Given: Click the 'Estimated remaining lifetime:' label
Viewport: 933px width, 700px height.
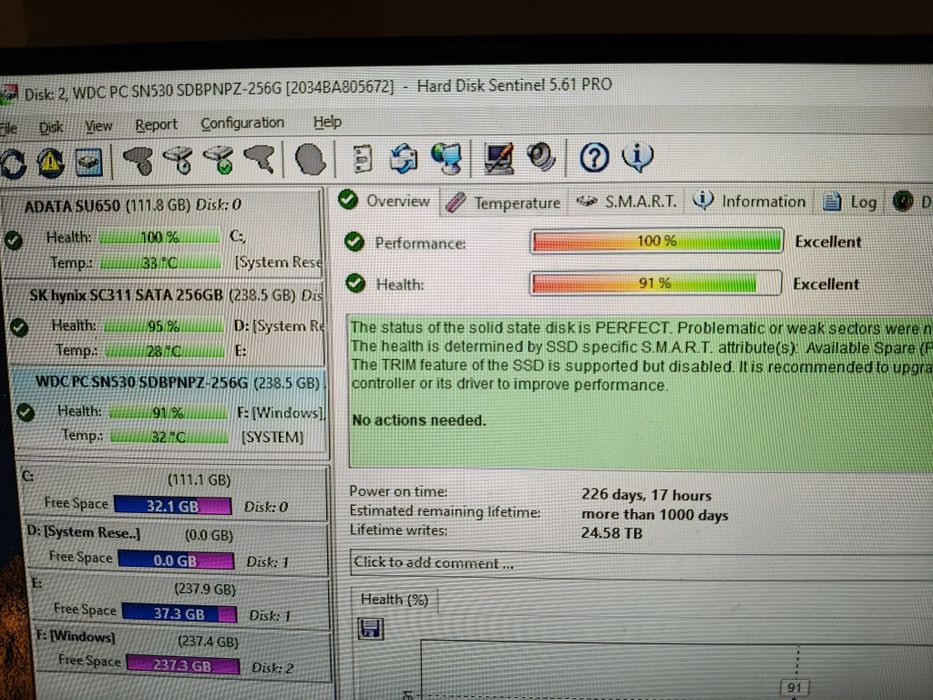Looking at the screenshot, I should tap(445, 511).
